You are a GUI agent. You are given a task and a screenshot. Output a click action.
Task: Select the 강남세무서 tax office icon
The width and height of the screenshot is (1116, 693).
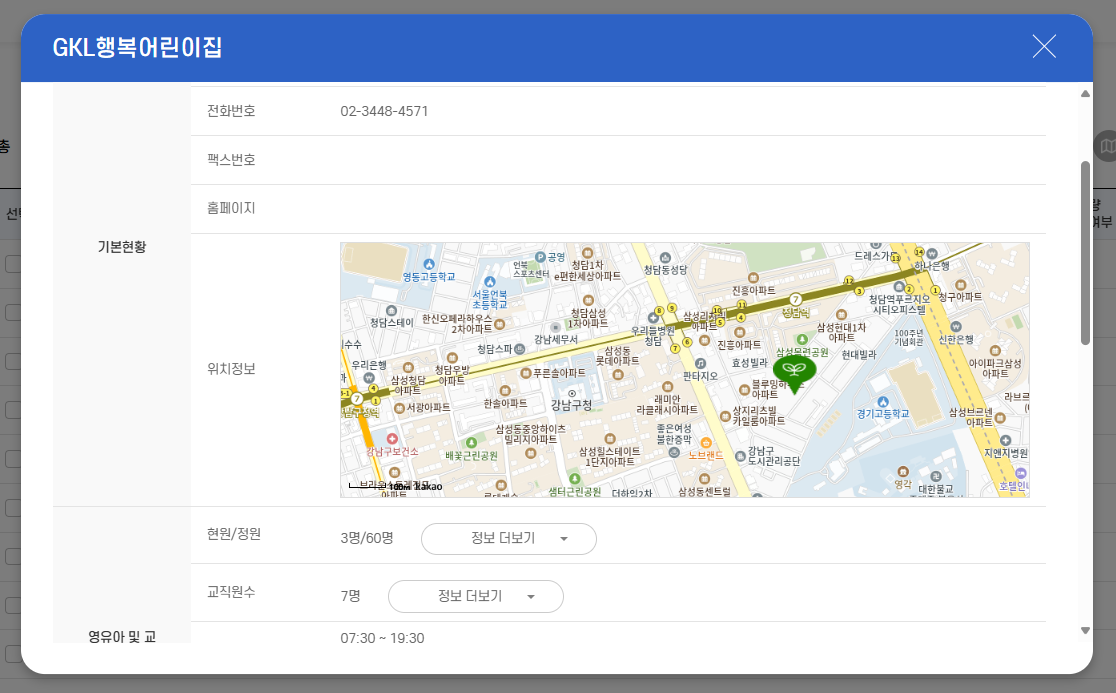tap(555, 328)
